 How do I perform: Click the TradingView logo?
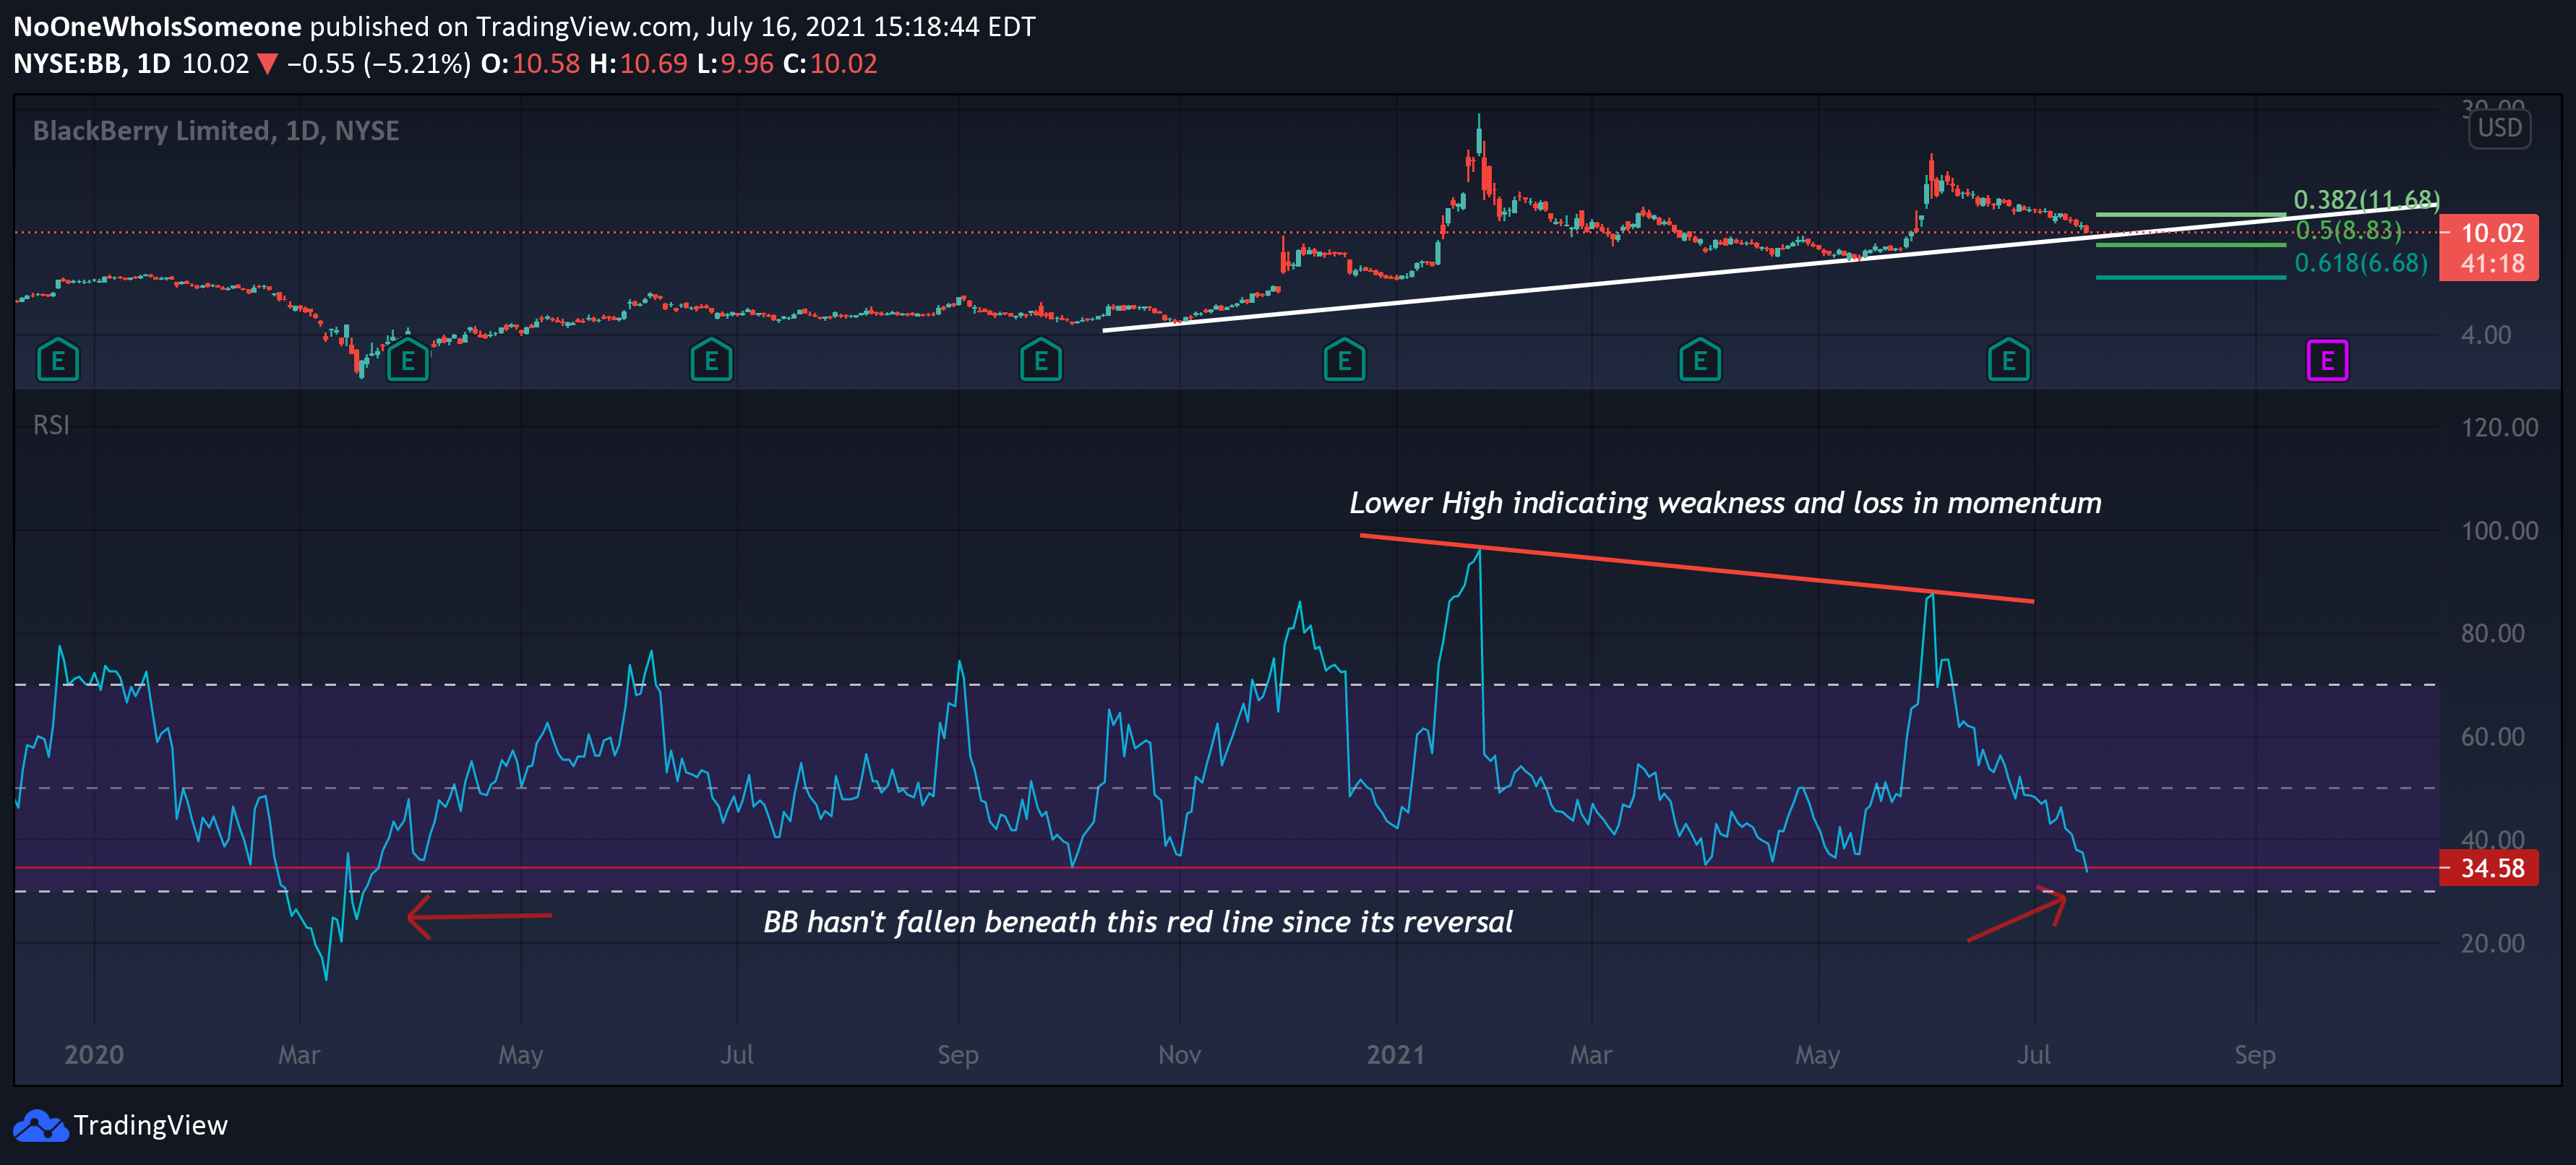point(40,1126)
